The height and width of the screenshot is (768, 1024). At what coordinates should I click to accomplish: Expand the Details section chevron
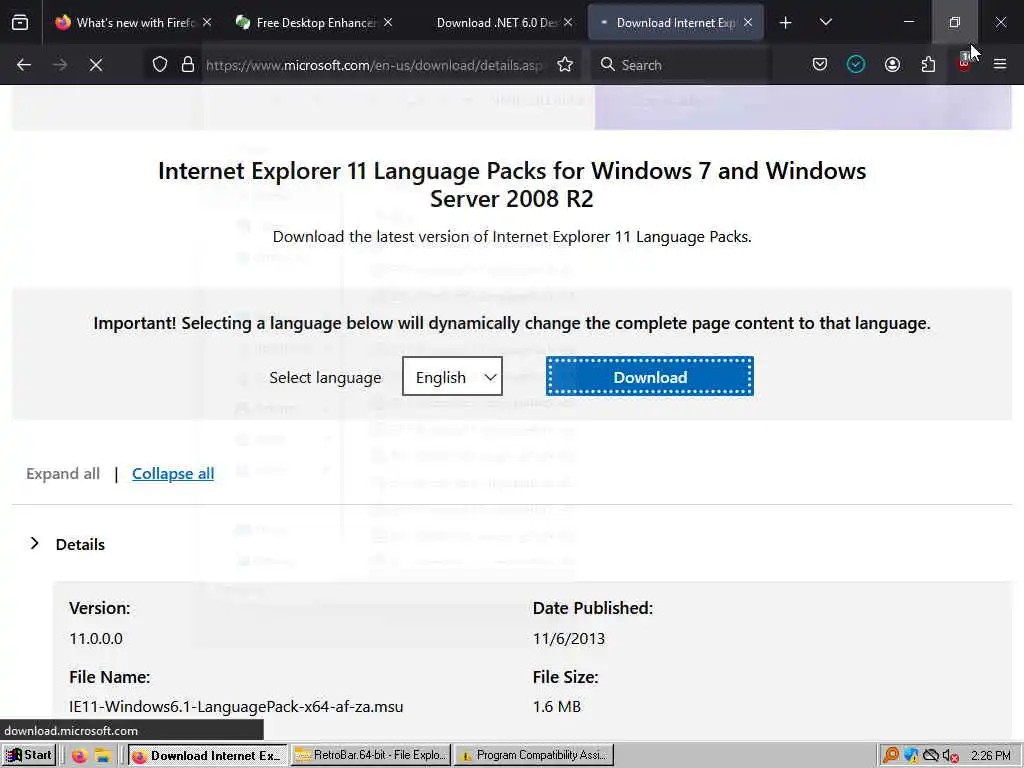(35, 543)
